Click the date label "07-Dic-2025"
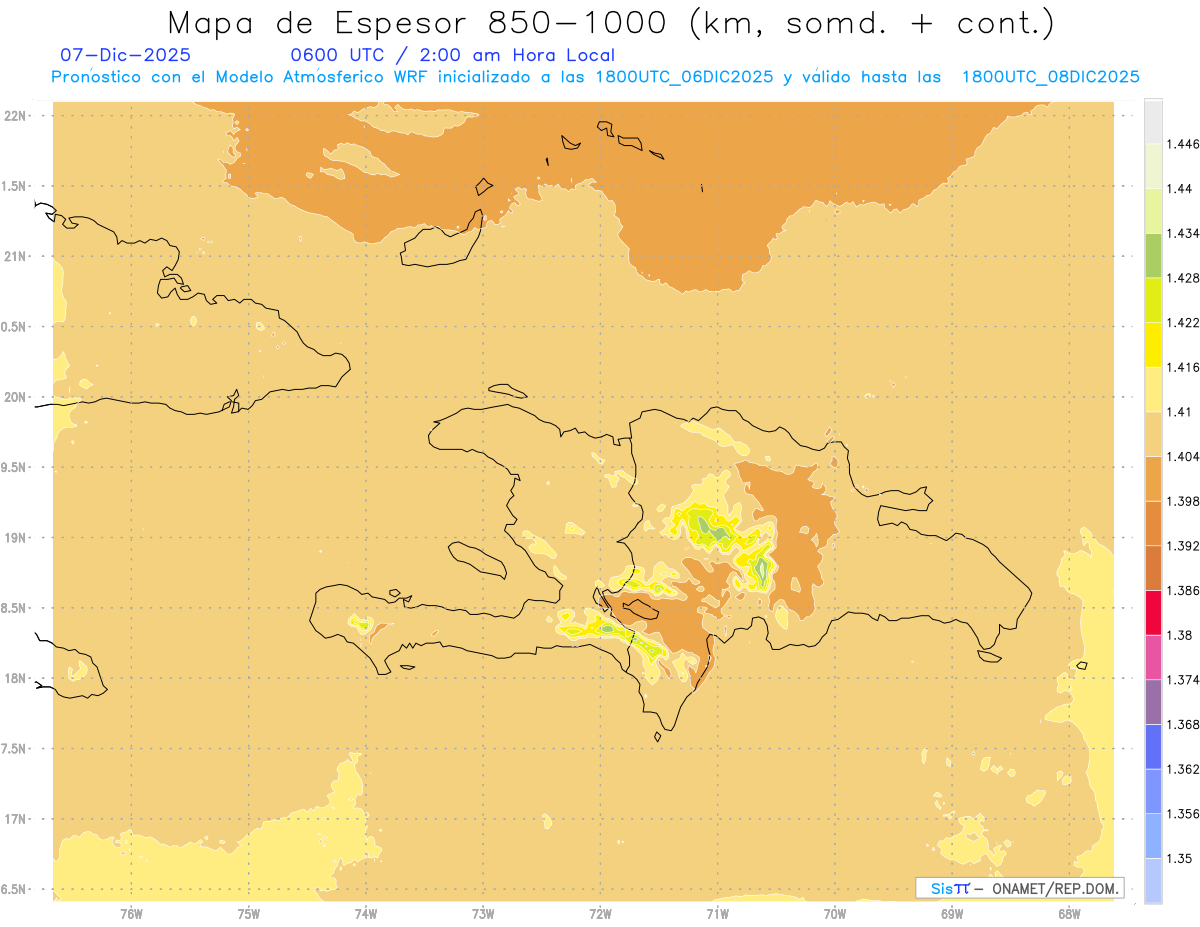 125,55
